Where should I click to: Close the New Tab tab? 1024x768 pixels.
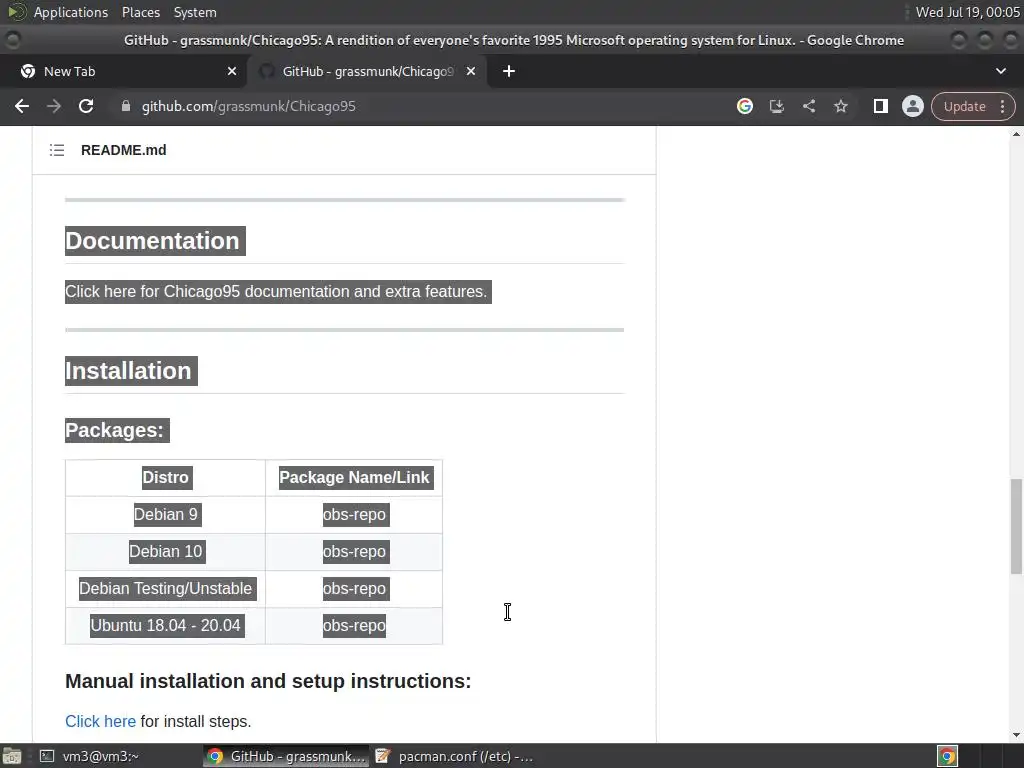[x=232, y=71]
